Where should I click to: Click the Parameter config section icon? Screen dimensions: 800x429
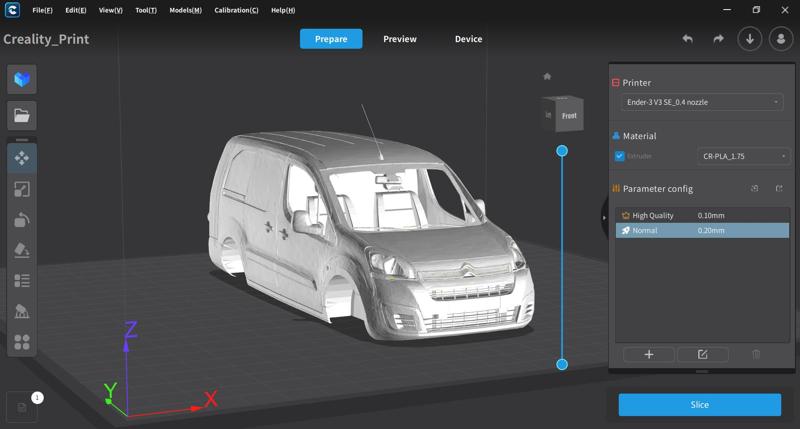(x=616, y=189)
